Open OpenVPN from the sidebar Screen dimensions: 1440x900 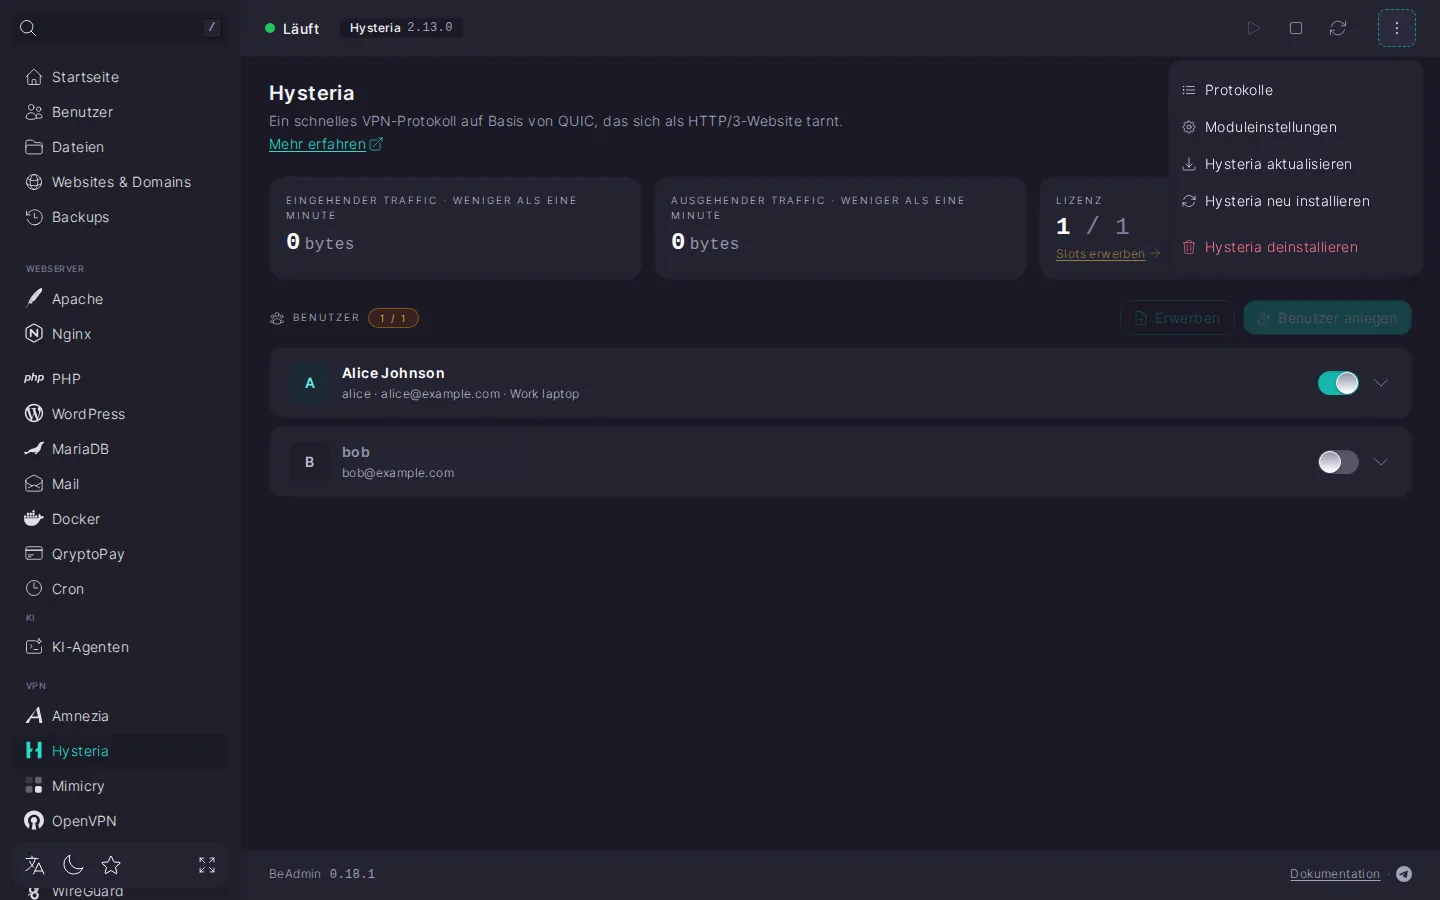tap(120, 821)
